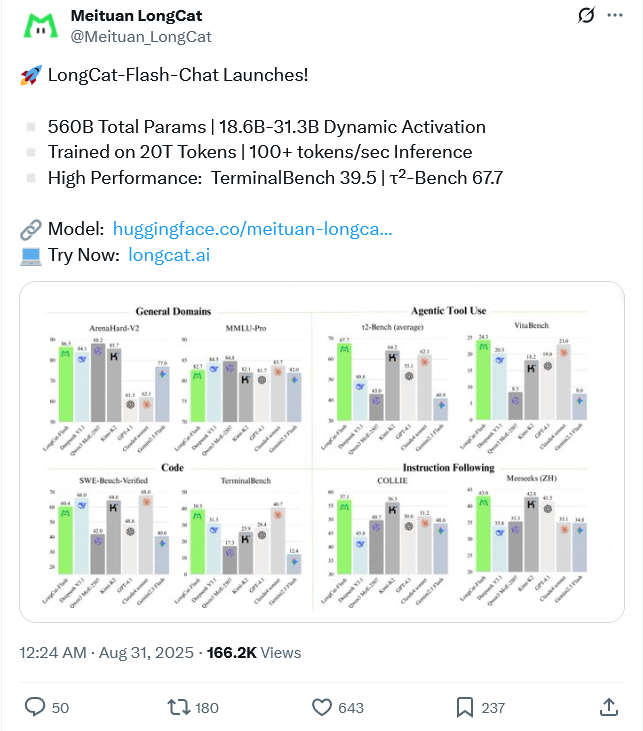Click the repost arrows icon
The width and height of the screenshot is (643, 731).
(179, 707)
